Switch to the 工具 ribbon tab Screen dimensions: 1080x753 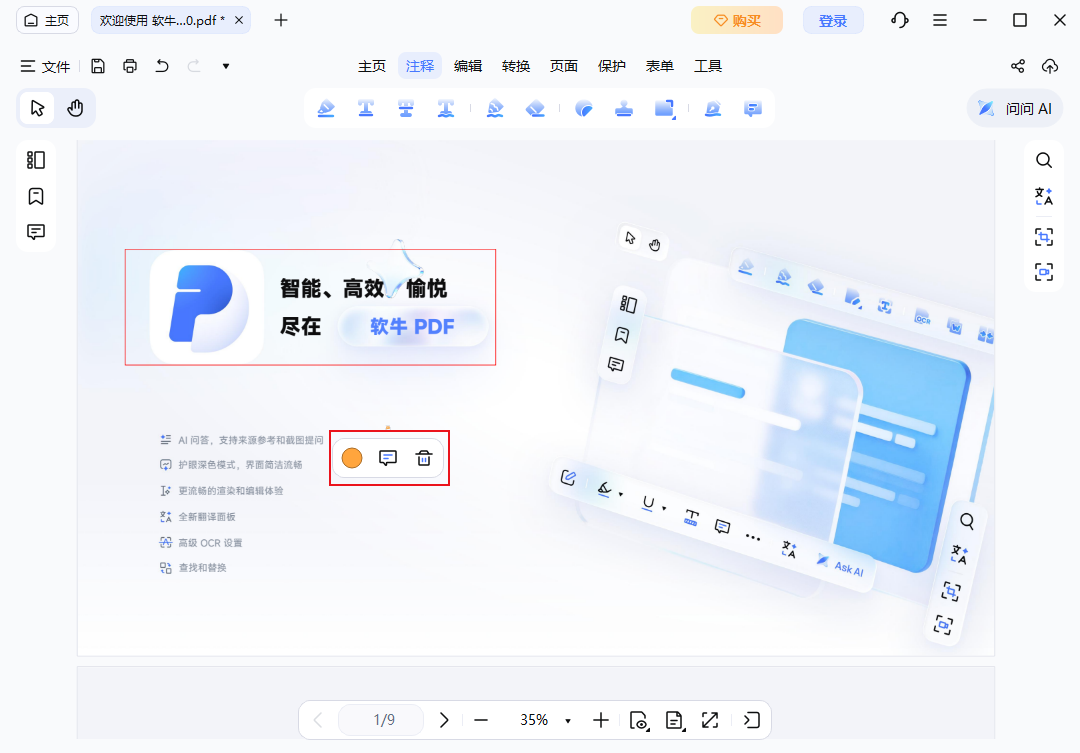(x=707, y=66)
